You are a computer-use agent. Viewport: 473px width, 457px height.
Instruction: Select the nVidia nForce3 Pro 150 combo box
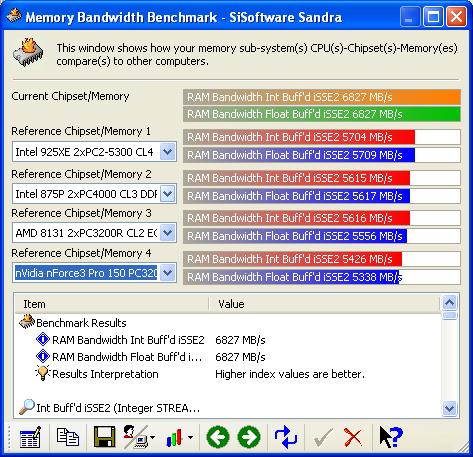click(94, 273)
